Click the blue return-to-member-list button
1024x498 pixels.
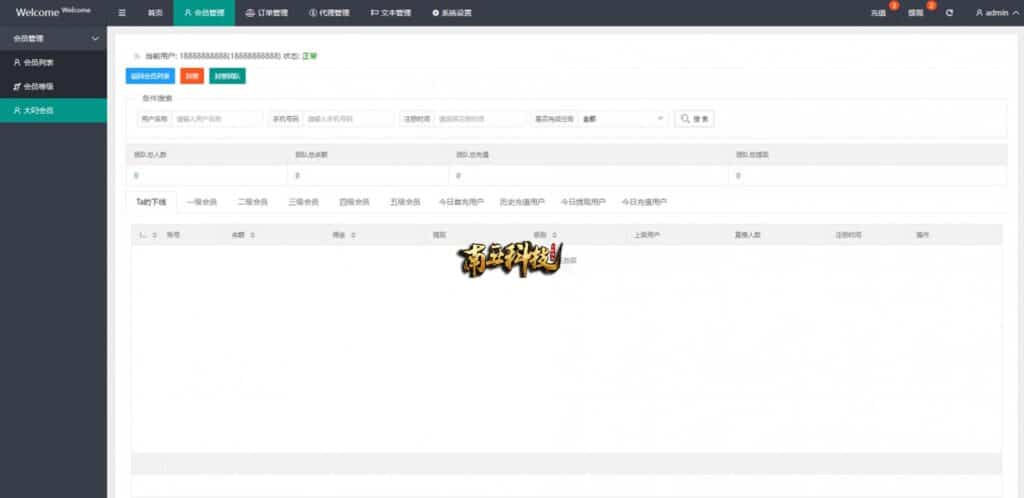coord(150,76)
